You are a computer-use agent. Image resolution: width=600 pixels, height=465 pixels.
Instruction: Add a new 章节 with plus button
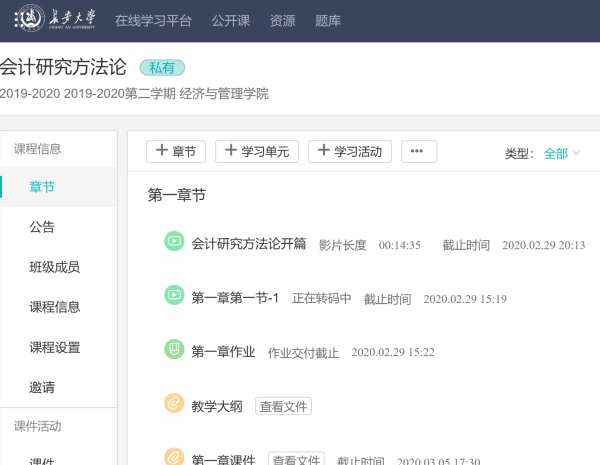pyautogui.click(x=176, y=152)
